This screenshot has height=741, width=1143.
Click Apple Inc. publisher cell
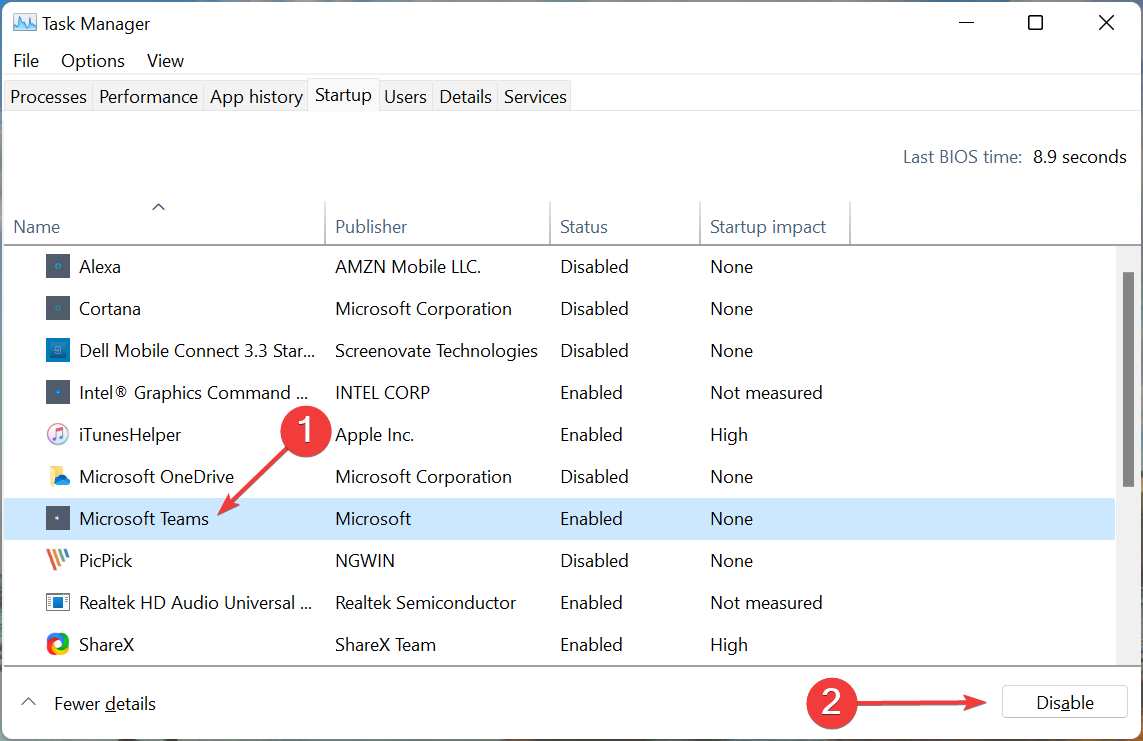tap(374, 435)
